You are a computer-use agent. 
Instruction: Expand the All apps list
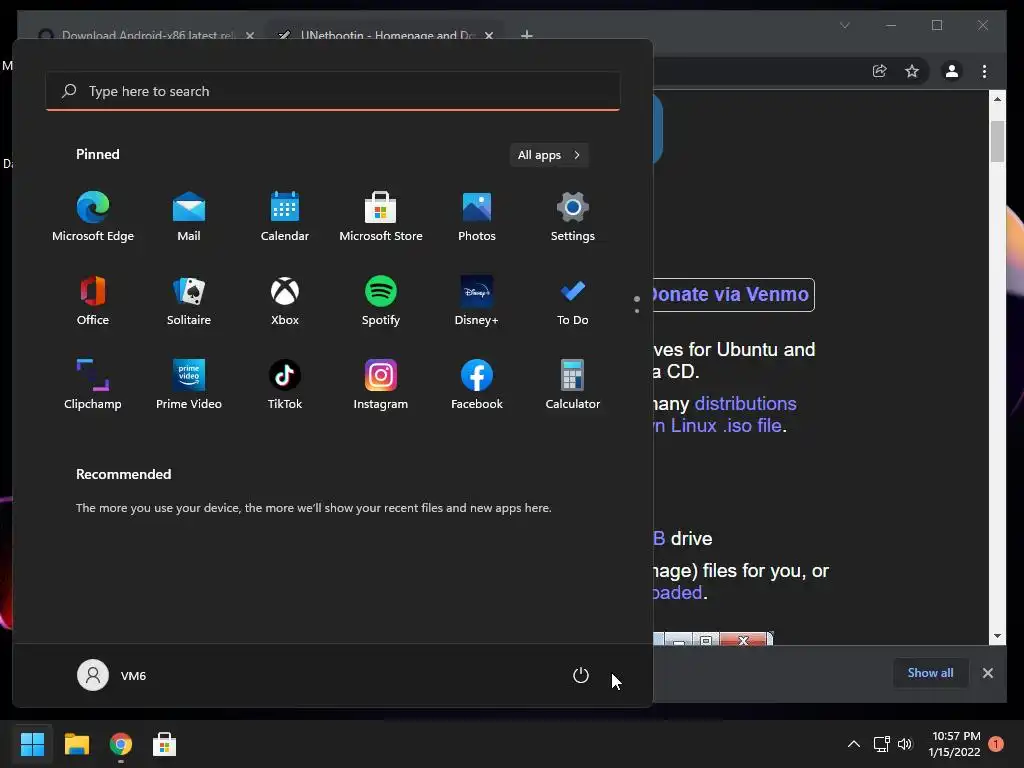click(549, 155)
